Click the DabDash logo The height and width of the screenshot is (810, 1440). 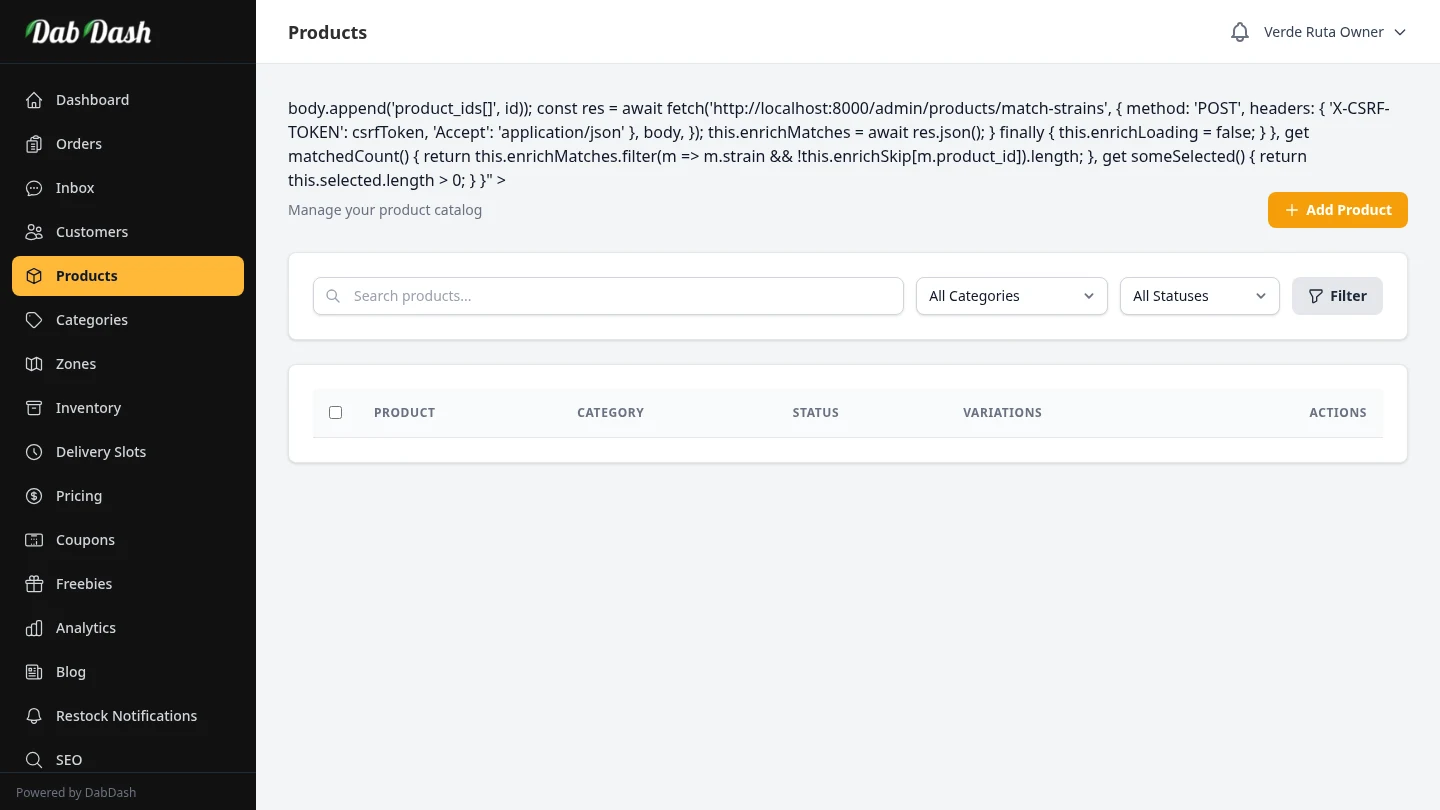pos(88,32)
